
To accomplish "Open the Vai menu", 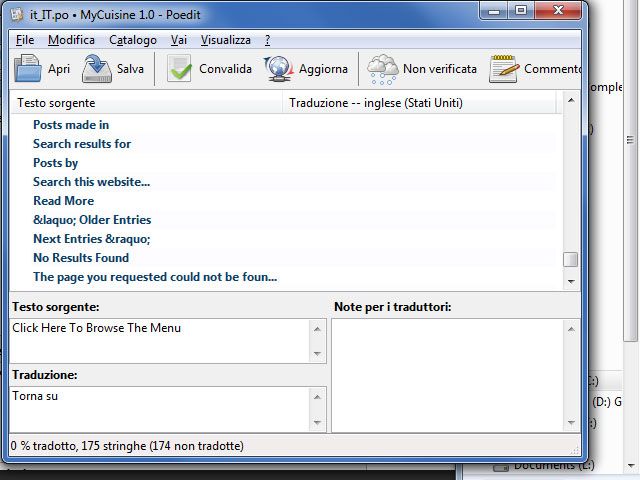I will 179,40.
